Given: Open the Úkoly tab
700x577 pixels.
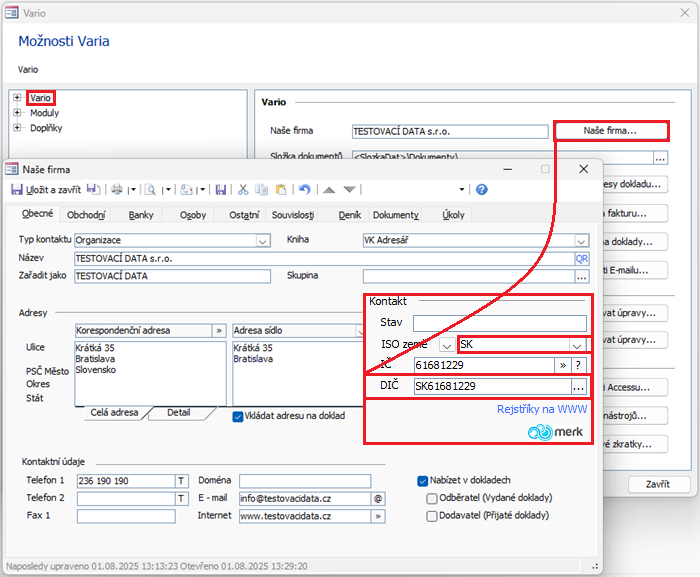Looking at the screenshot, I should (x=453, y=215).
